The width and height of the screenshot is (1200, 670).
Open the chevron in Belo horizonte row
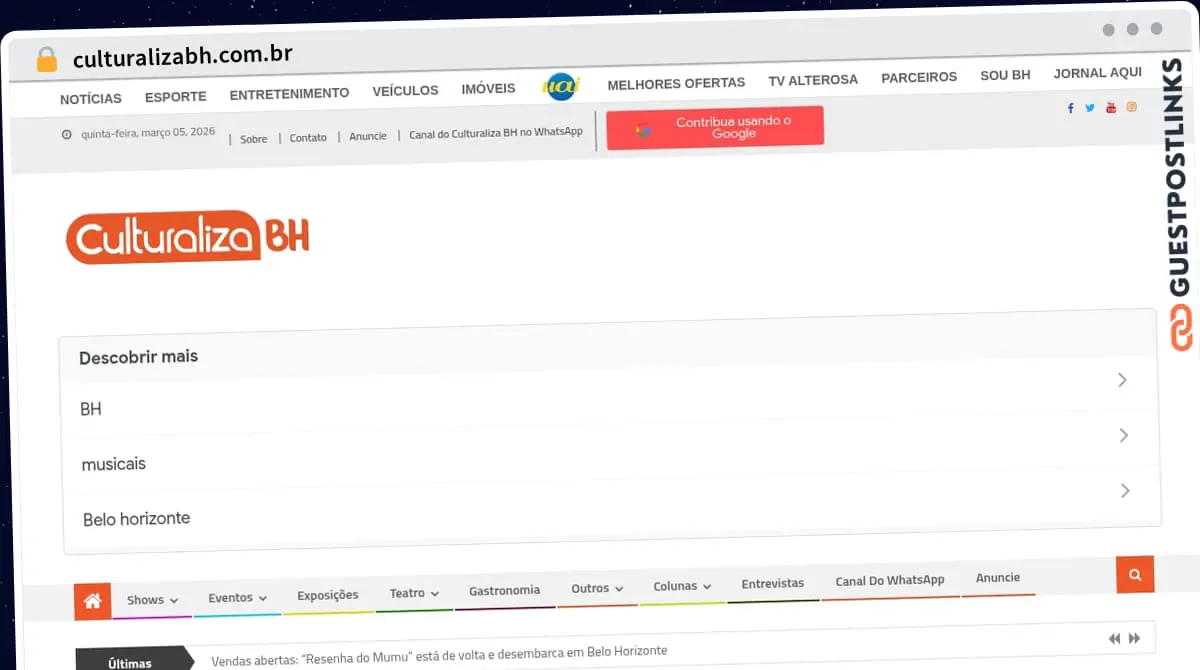(x=1125, y=490)
